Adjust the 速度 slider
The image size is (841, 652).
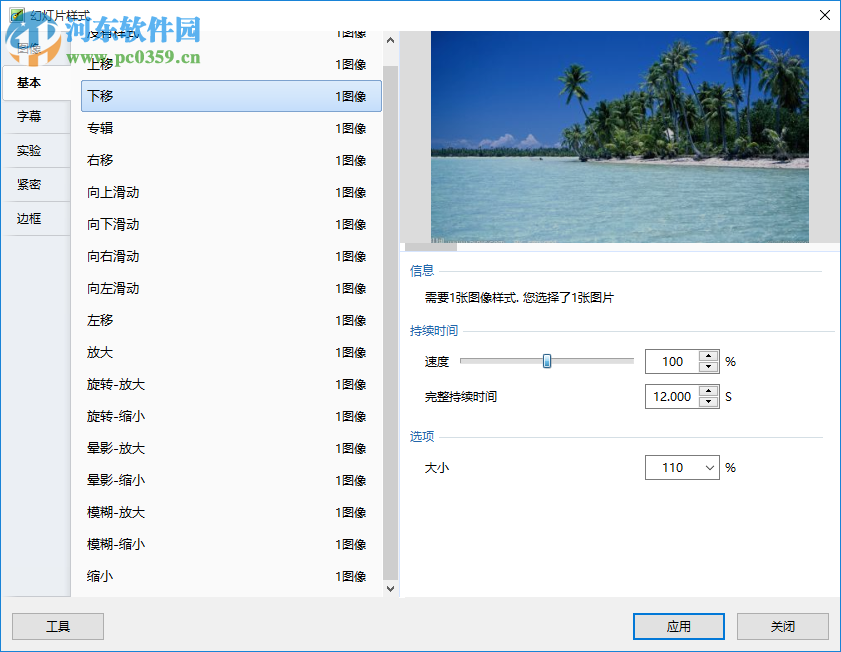click(x=546, y=361)
